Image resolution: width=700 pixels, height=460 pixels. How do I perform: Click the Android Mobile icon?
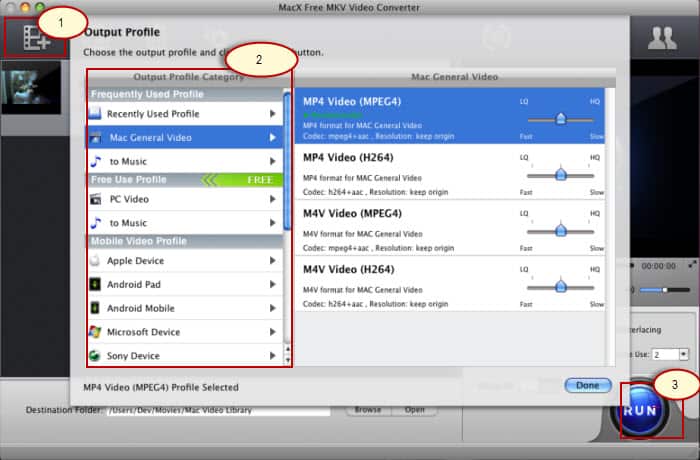point(95,308)
